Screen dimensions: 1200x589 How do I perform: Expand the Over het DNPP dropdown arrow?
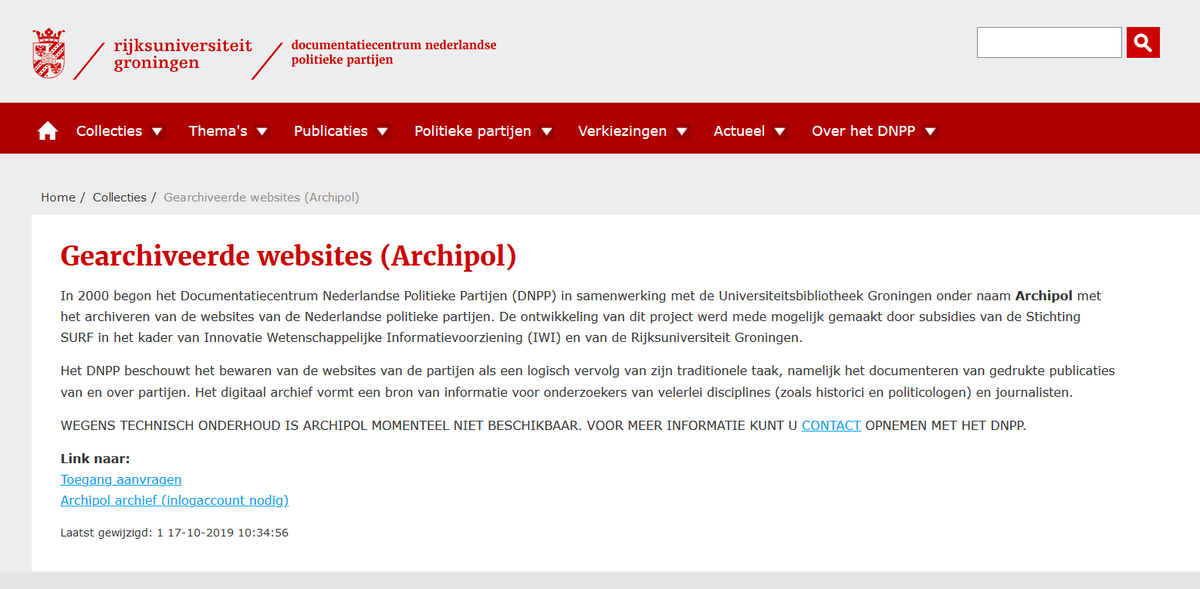click(x=930, y=131)
